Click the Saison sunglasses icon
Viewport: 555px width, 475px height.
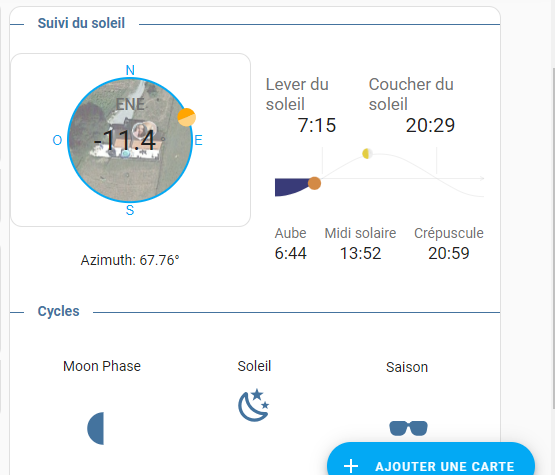408,428
